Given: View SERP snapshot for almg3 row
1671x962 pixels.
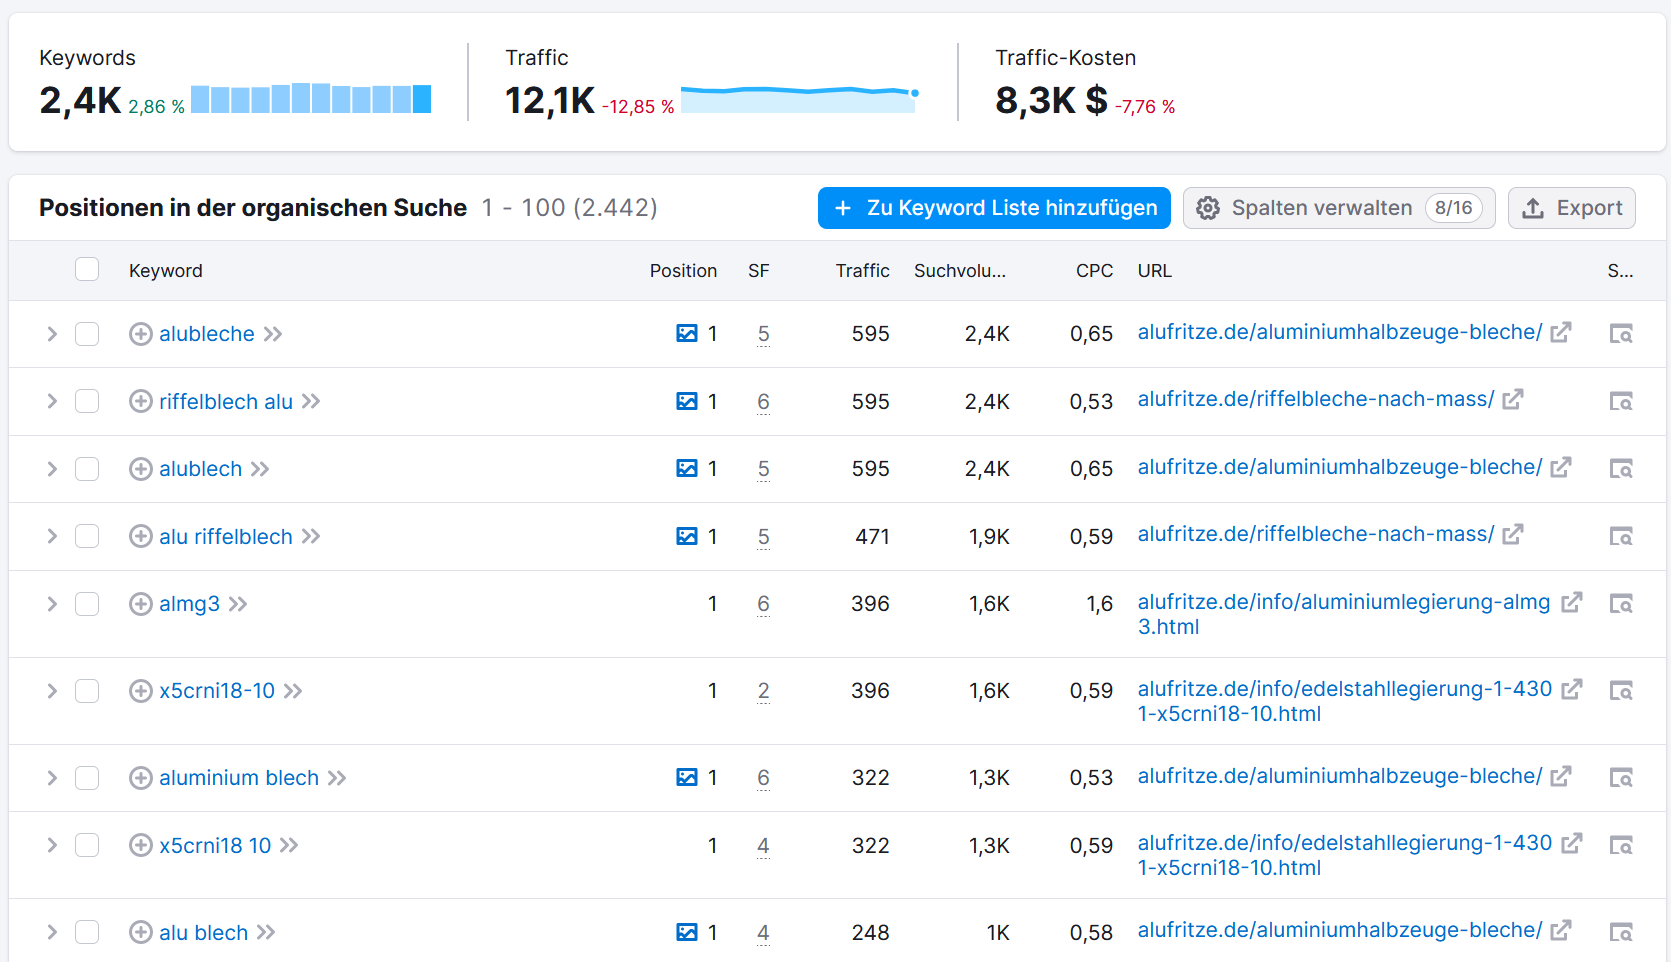Looking at the screenshot, I should point(1621,604).
